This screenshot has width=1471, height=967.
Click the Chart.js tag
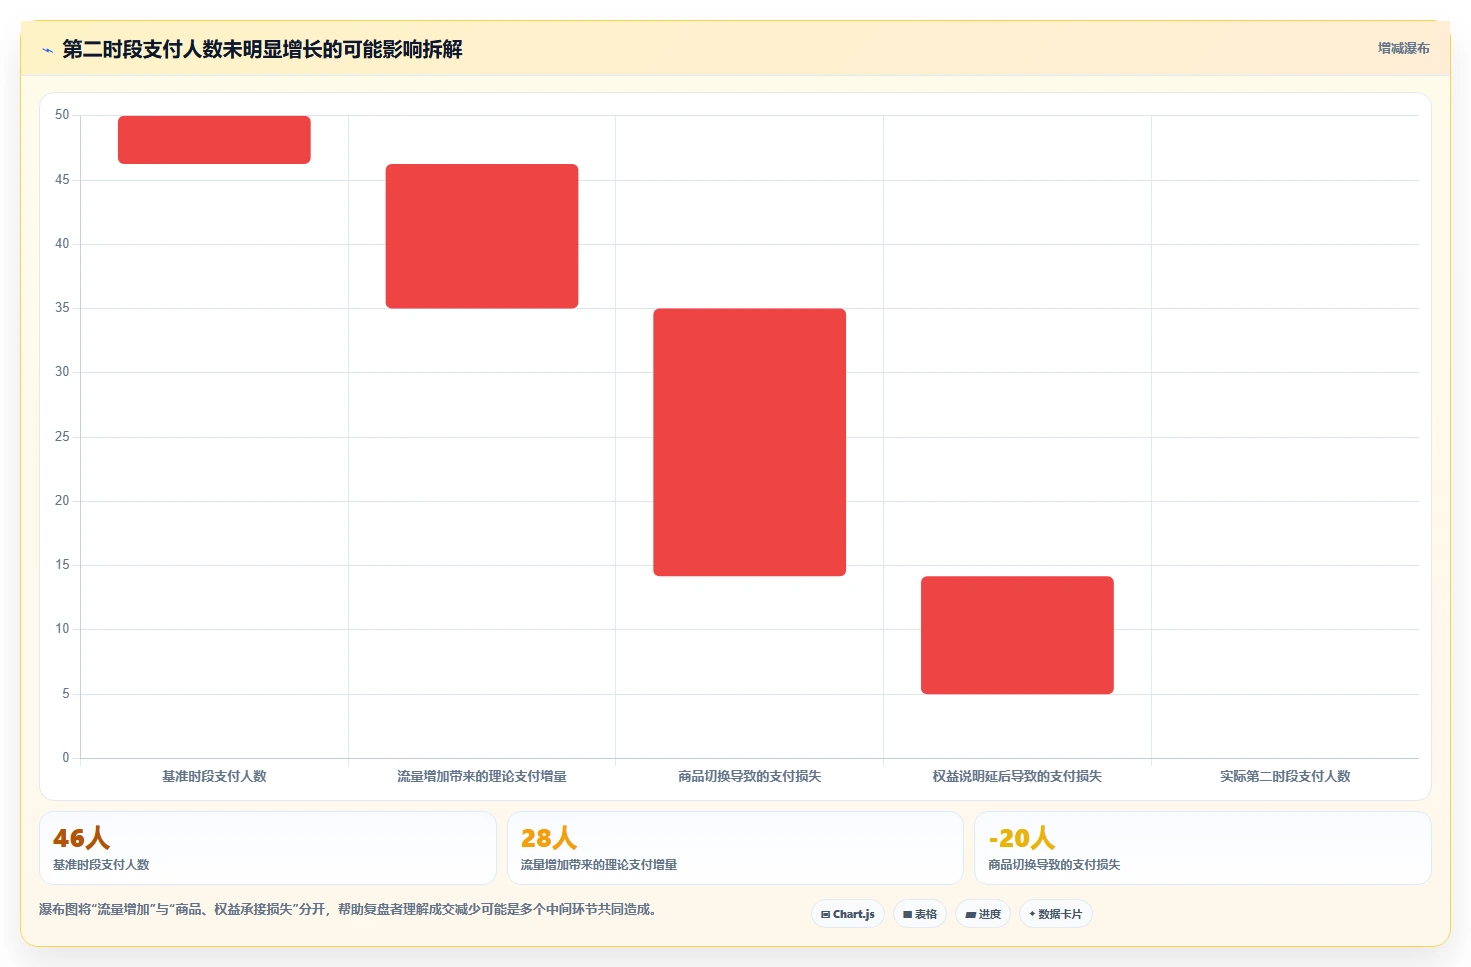coord(848,914)
